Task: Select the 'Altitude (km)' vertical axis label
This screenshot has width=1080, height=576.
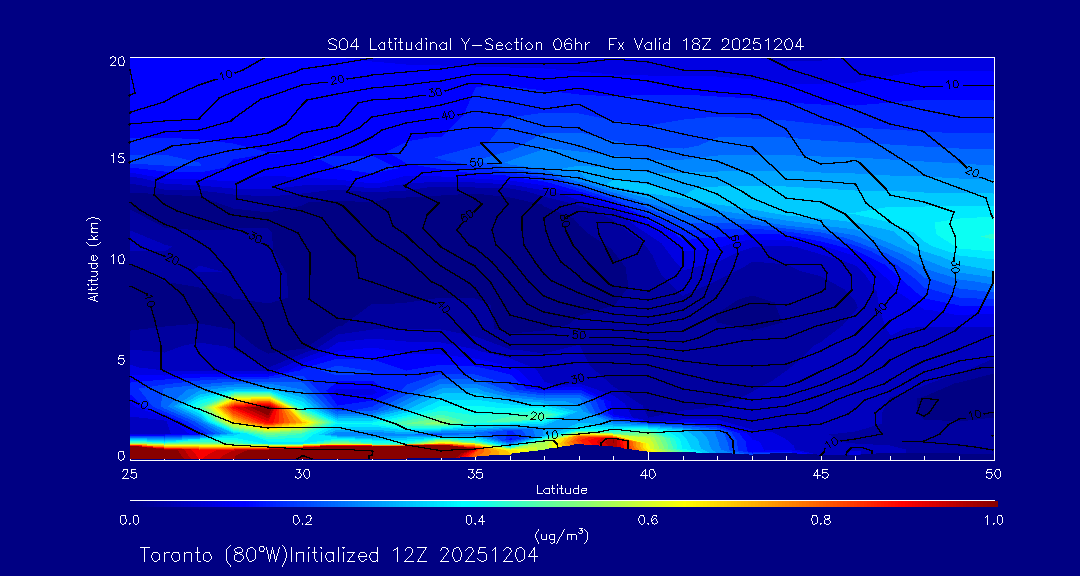Action: 93,258
